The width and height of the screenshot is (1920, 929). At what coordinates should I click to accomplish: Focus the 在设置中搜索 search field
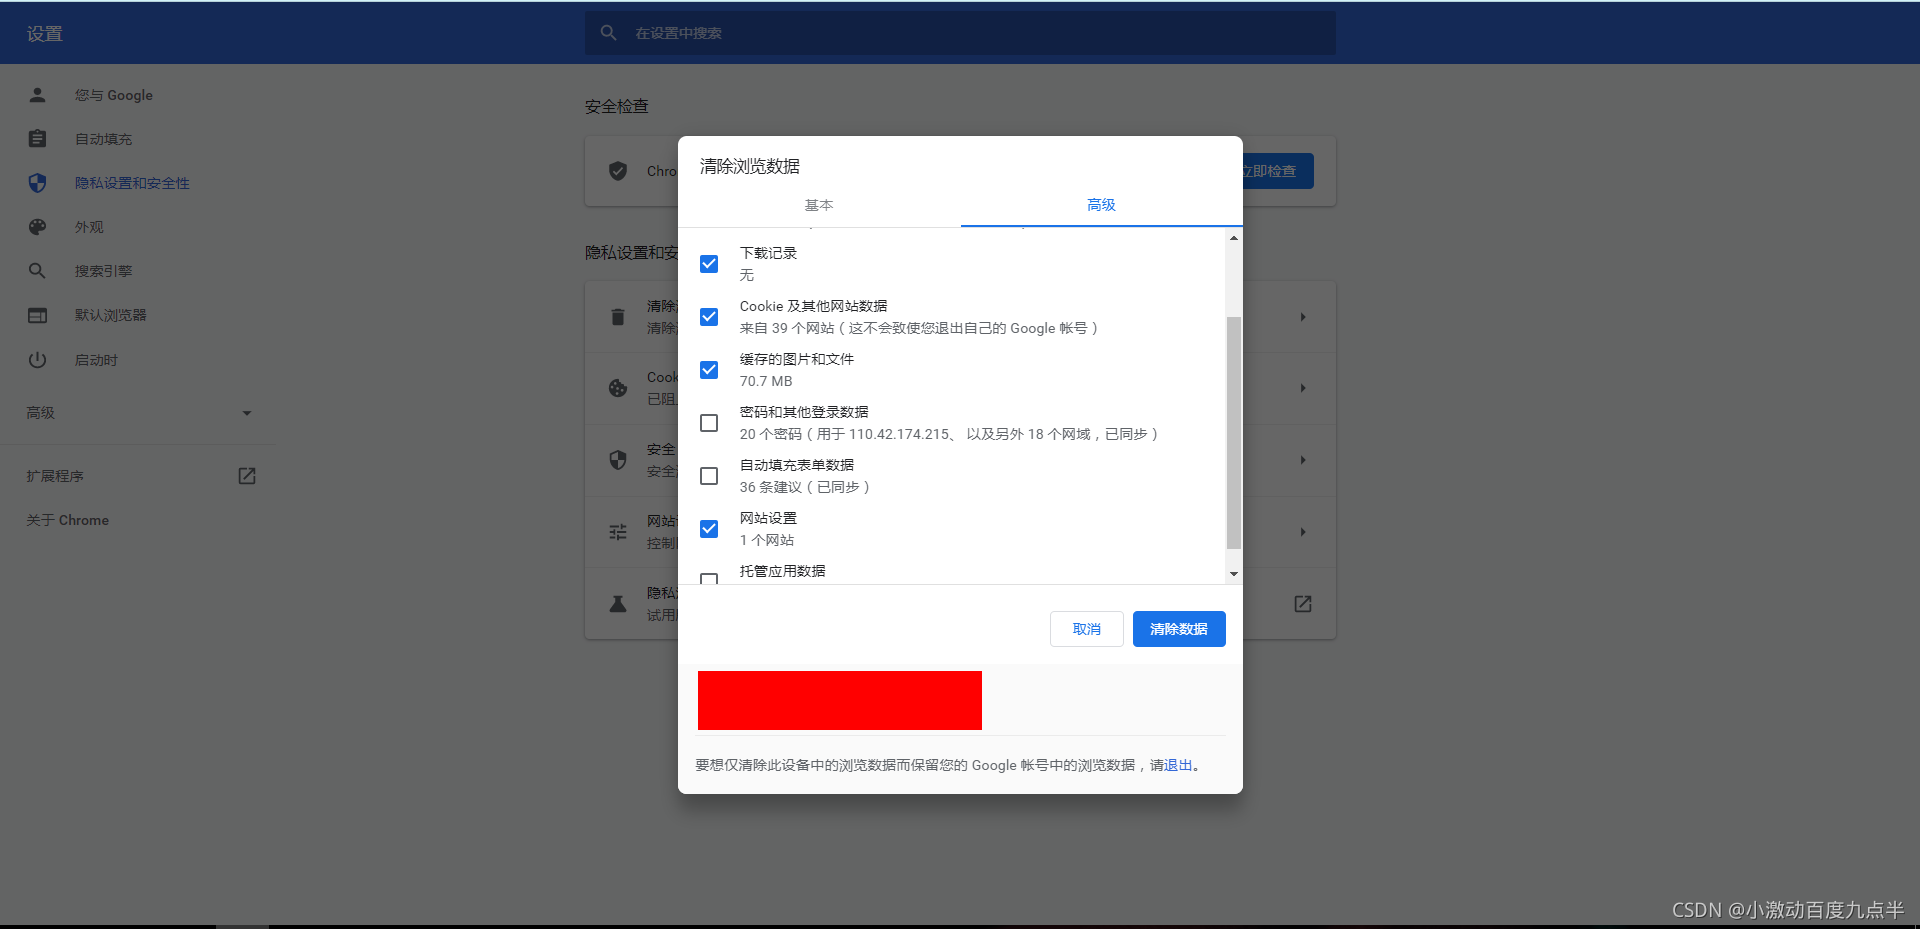[x=960, y=33]
